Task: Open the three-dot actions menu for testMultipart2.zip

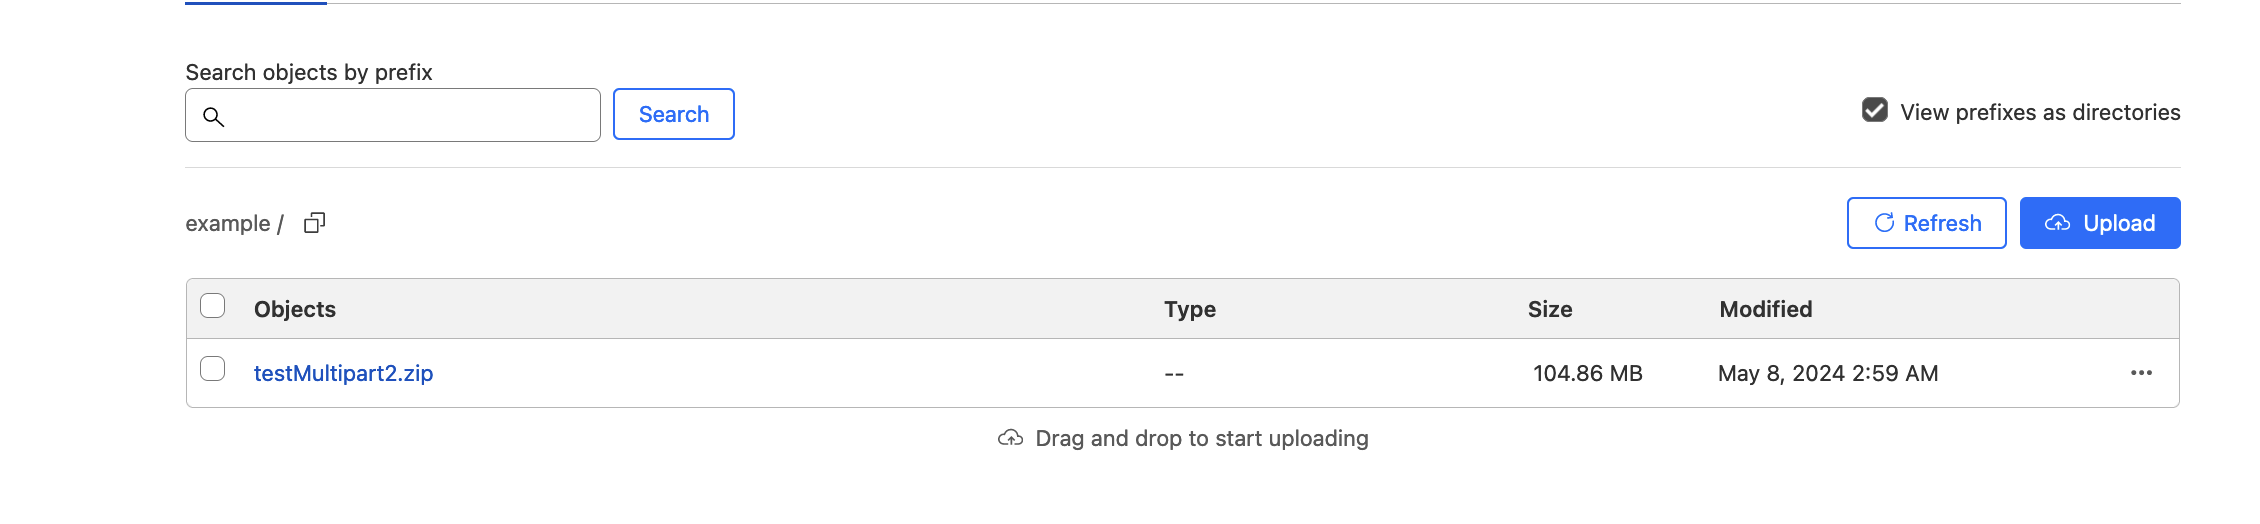Action: pyautogui.click(x=2141, y=373)
